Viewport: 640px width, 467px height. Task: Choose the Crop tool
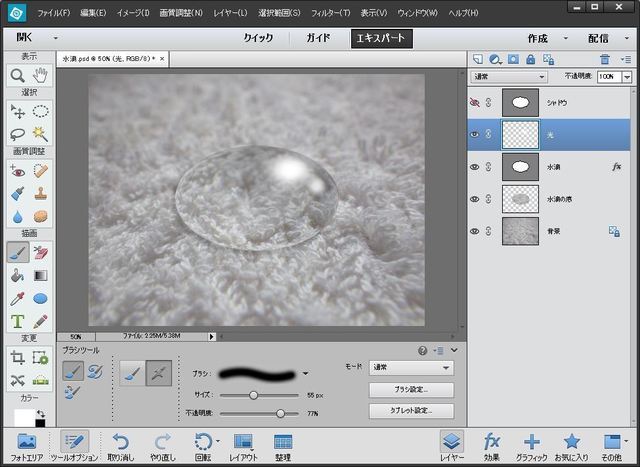tap(17, 357)
